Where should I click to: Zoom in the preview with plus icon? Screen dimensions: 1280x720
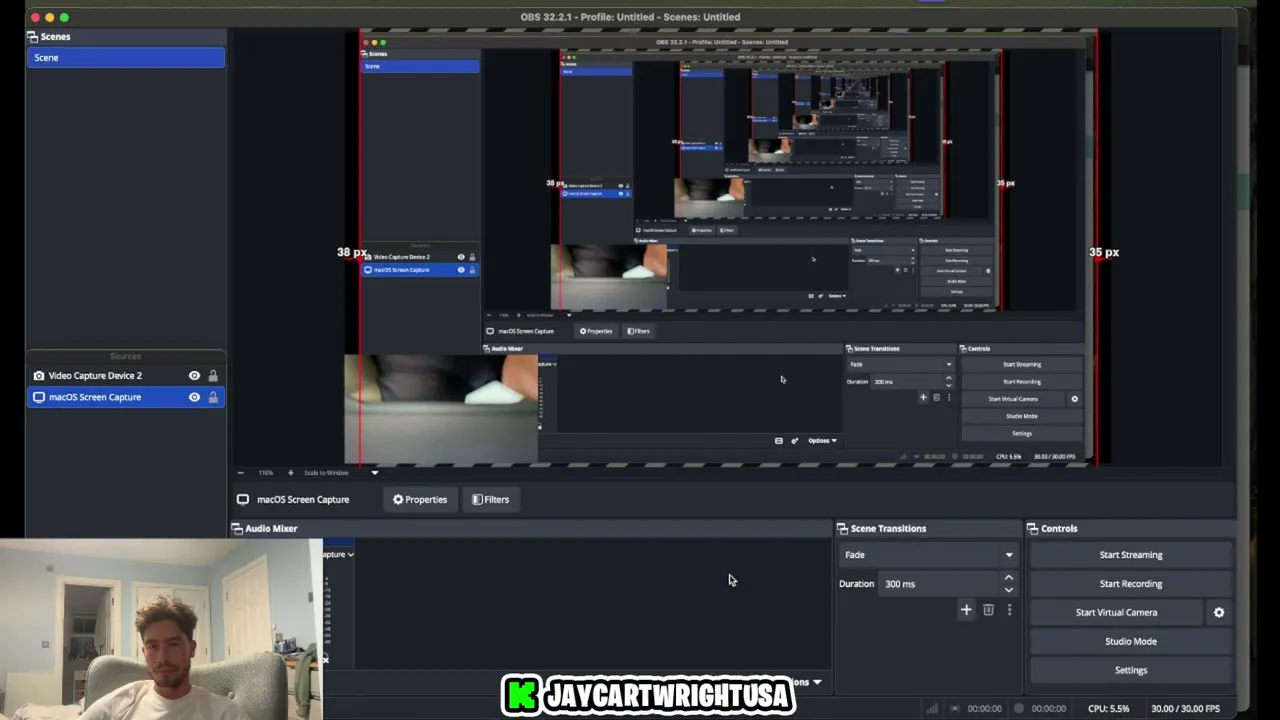click(x=291, y=473)
